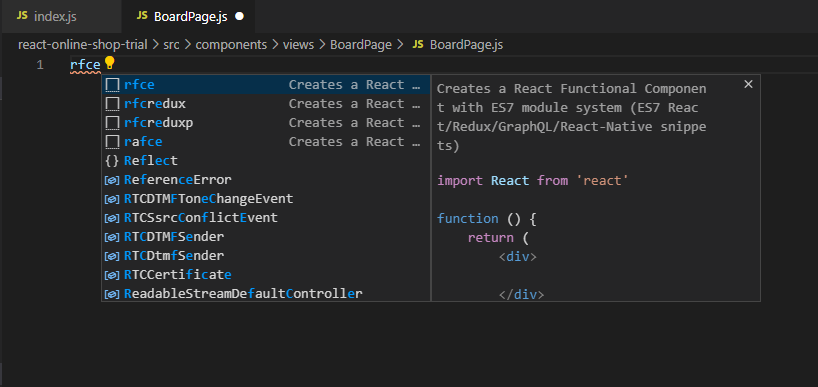Click snippet icon beside rafce
Viewport: 818px width, 387px height.
coord(112,141)
